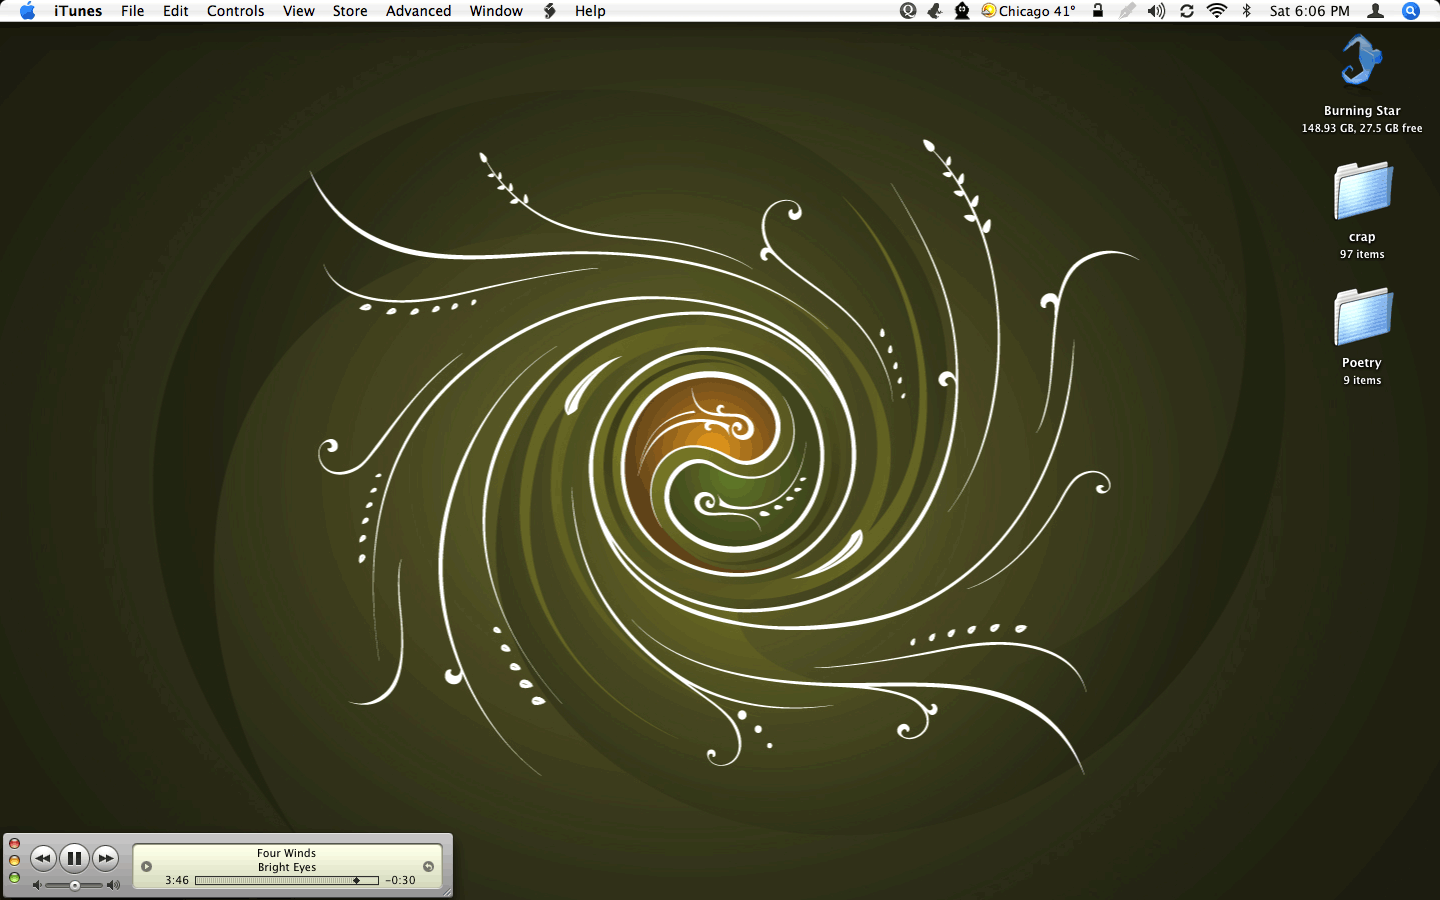Screen dimensions: 1440x900
Task: Click the resize grip of the mini player
Action: (446, 891)
